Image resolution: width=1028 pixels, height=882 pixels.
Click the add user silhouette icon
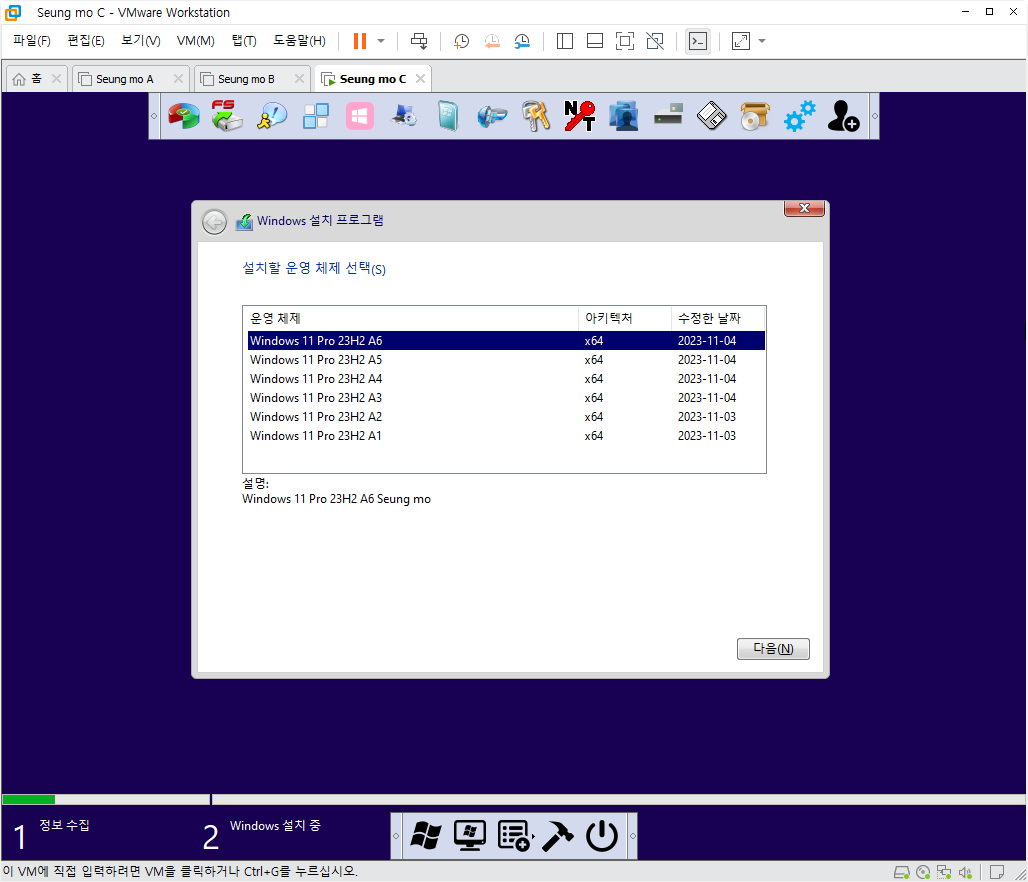[x=843, y=116]
